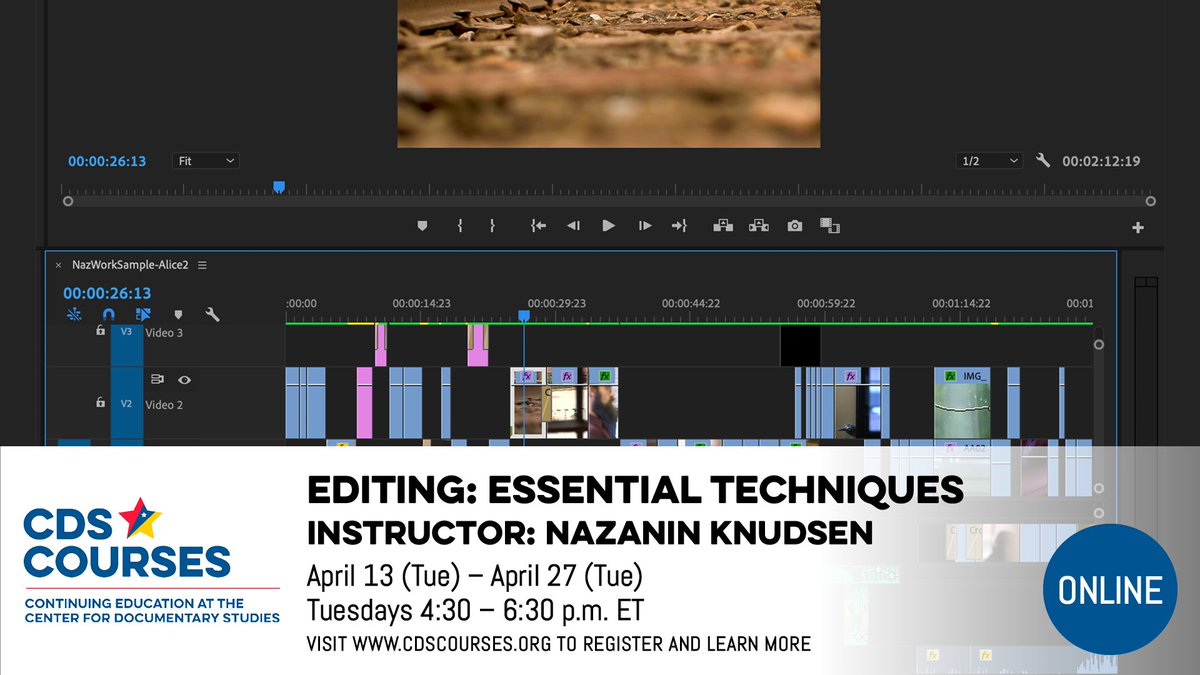Open the Button Editor plus icon

(x=1137, y=228)
